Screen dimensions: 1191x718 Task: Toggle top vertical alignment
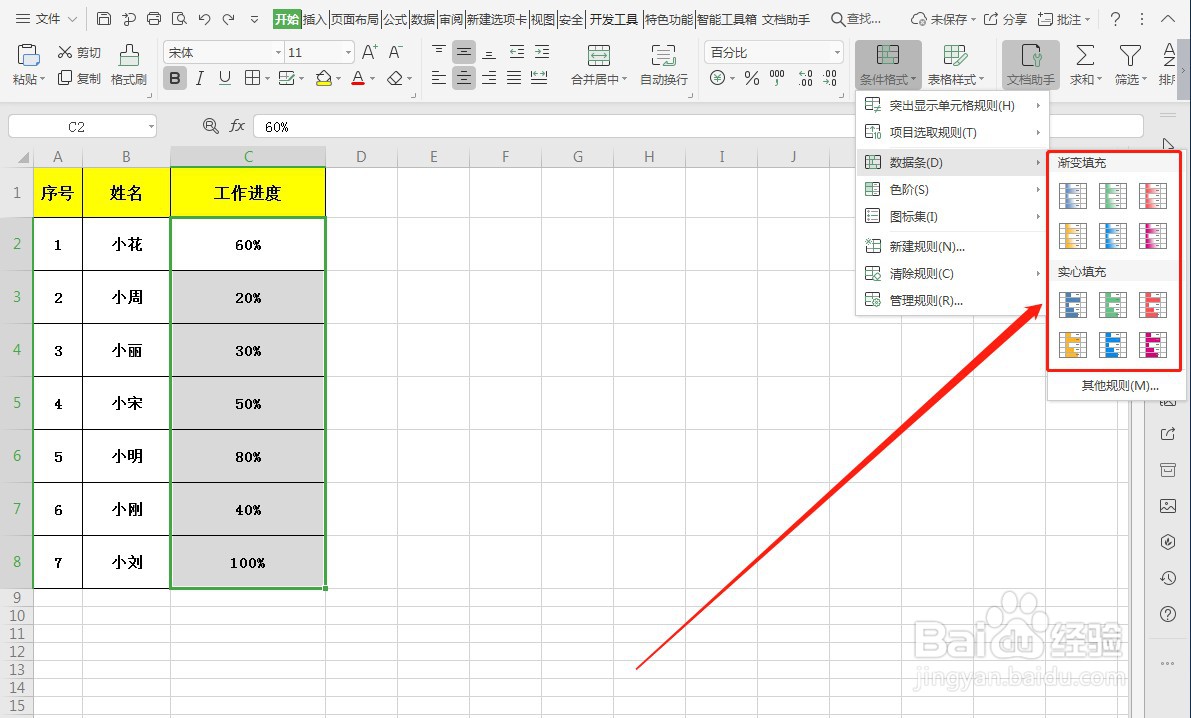[x=439, y=52]
